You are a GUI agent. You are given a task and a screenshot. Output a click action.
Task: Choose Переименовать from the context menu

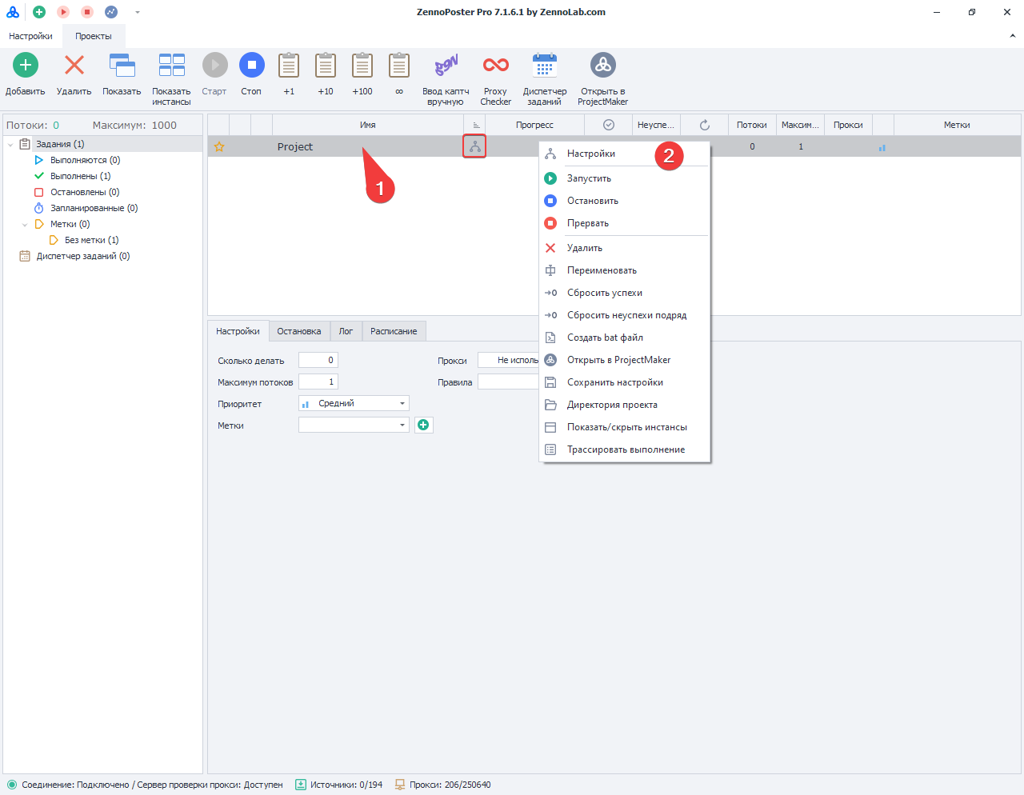click(601, 270)
